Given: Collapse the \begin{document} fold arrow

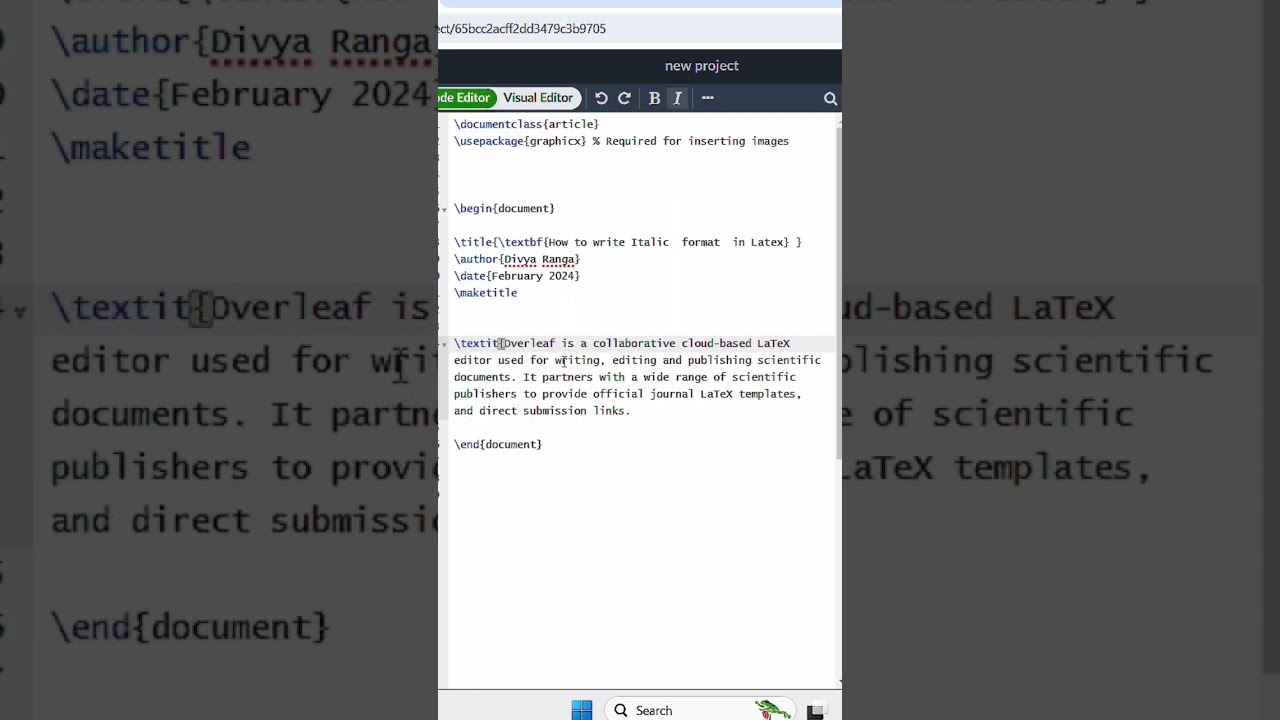Looking at the screenshot, I should click(444, 209).
